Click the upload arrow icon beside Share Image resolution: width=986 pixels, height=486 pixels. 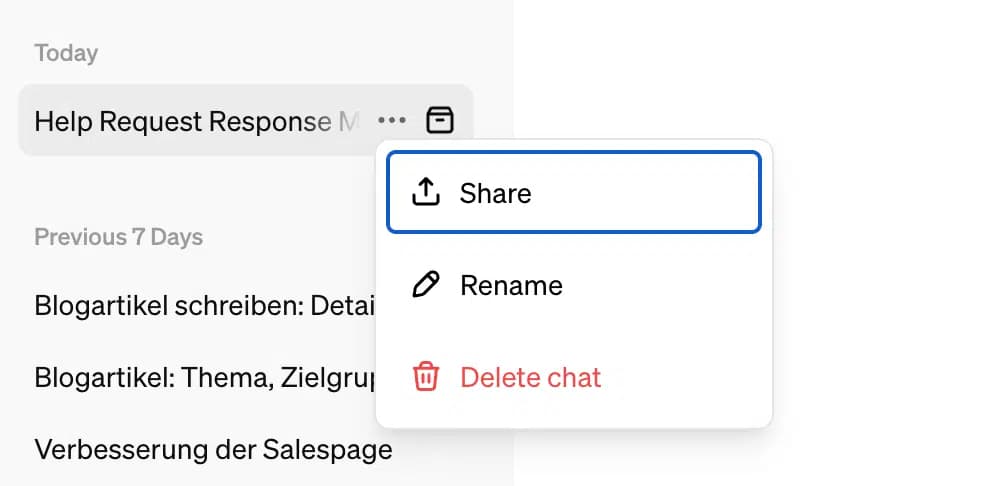click(x=426, y=192)
